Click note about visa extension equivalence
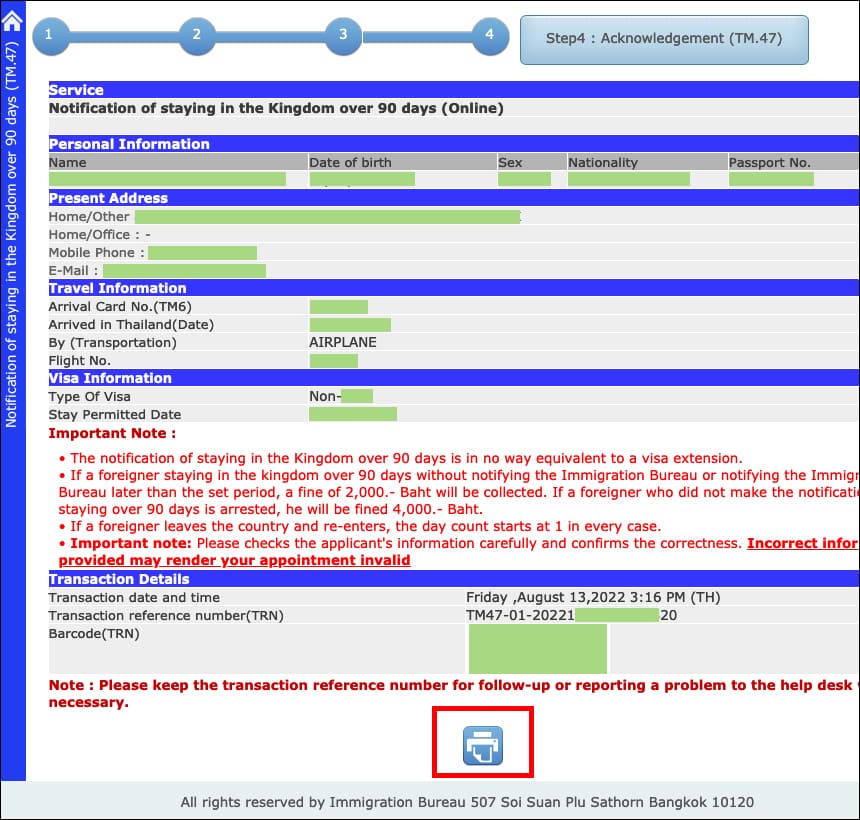This screenshot has width=860, height=820. coord(406,458)
